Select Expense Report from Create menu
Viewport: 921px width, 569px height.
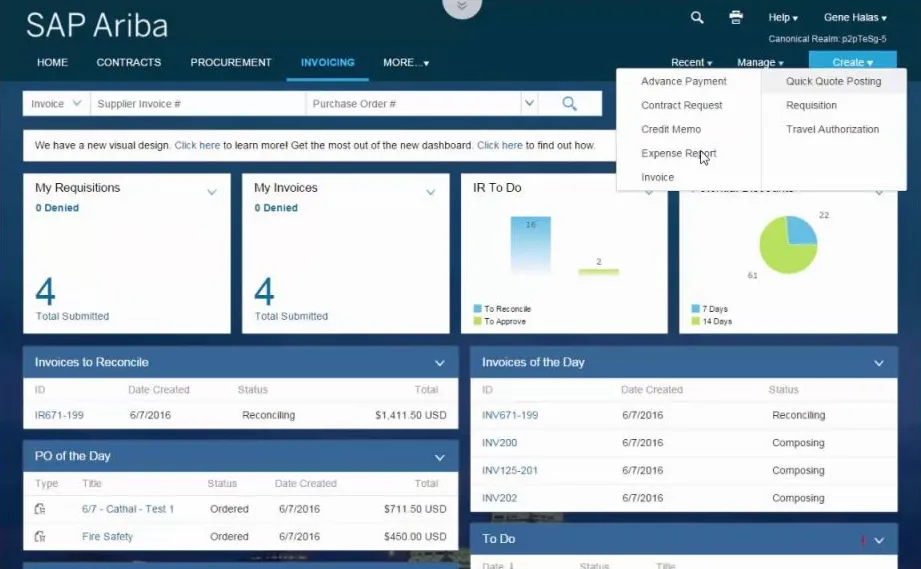[x=678, y=153]
